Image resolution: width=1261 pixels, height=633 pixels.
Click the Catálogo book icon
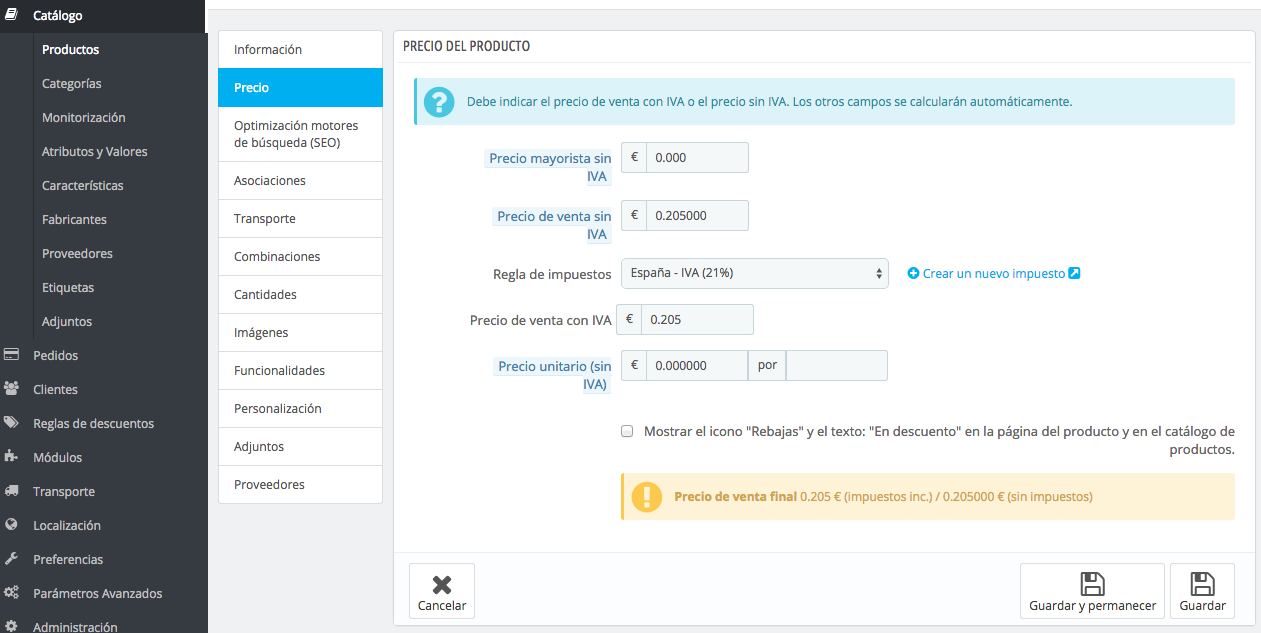(12, 15)
